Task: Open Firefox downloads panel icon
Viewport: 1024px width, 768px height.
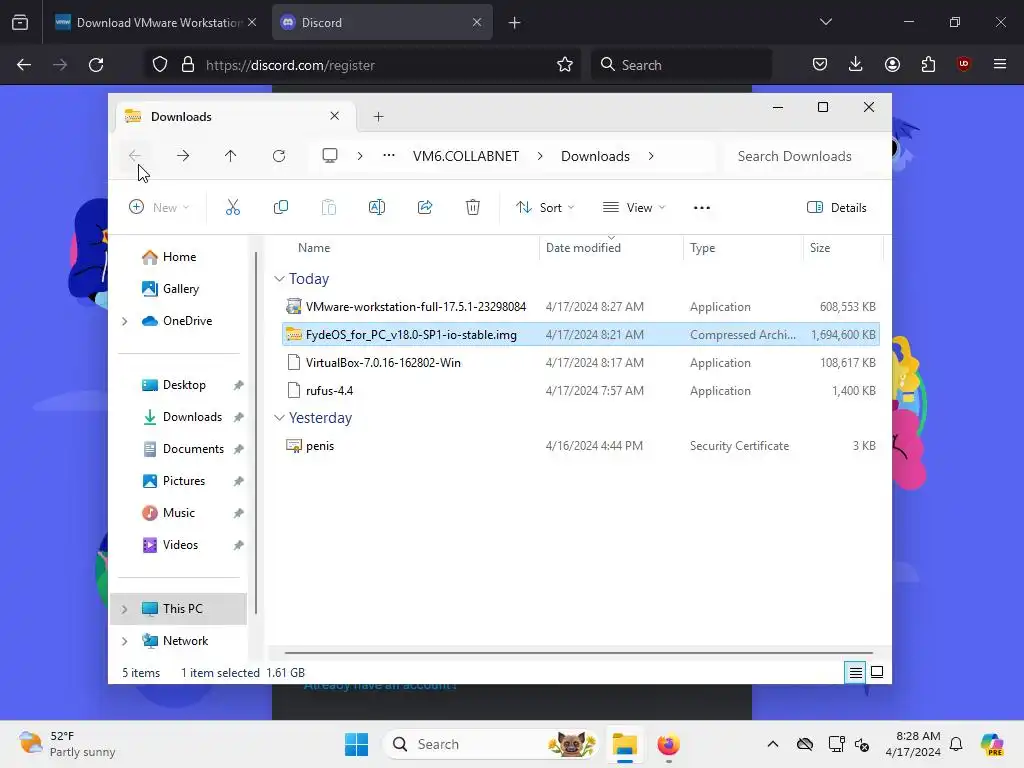Action: click(856, 64)
